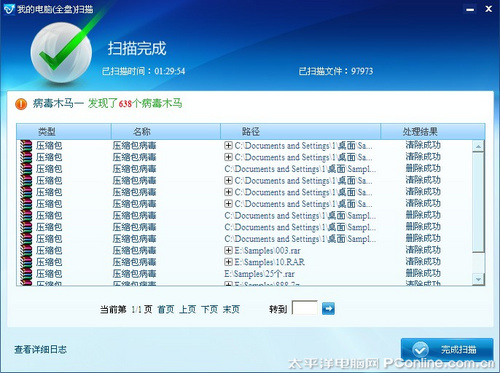Expand the E:\Samples\003.rar entry
Image resolution: width=500 pixels, height=373 pixels.
click(x=228, y=250)
